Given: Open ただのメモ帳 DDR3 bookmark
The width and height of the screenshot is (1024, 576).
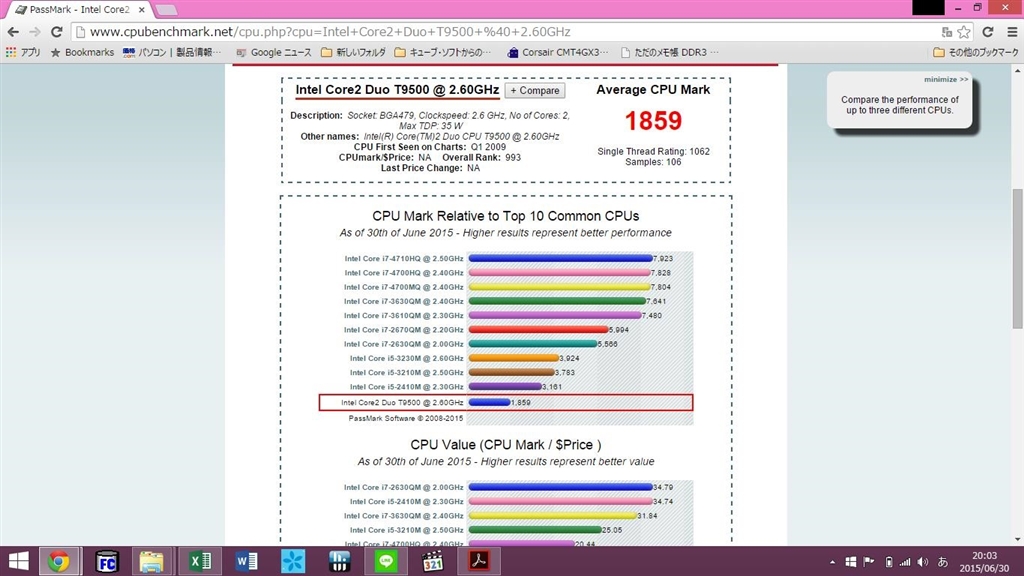Looking at the screenshot, I should coord(669,52).
